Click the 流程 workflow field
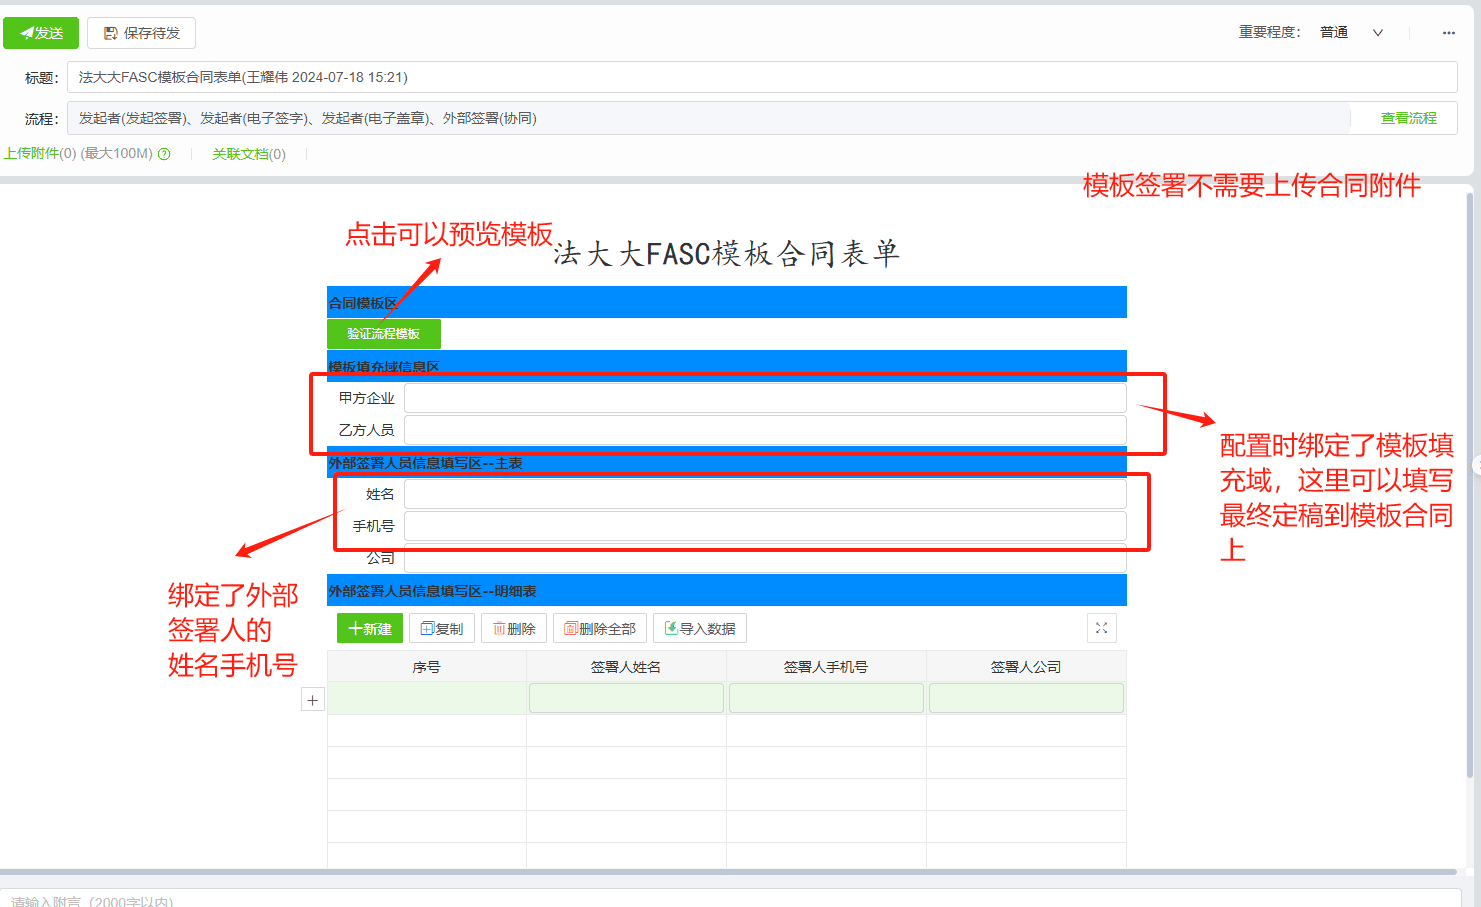This screenshot has height=907, width=1481. 709,118
